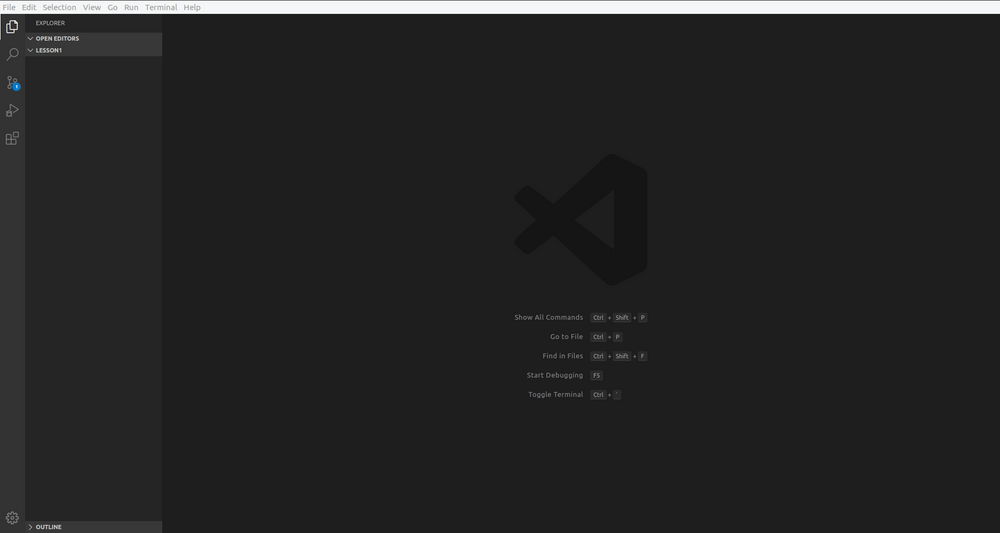Open Run and Debug view icon

click(x=12, y=110)
